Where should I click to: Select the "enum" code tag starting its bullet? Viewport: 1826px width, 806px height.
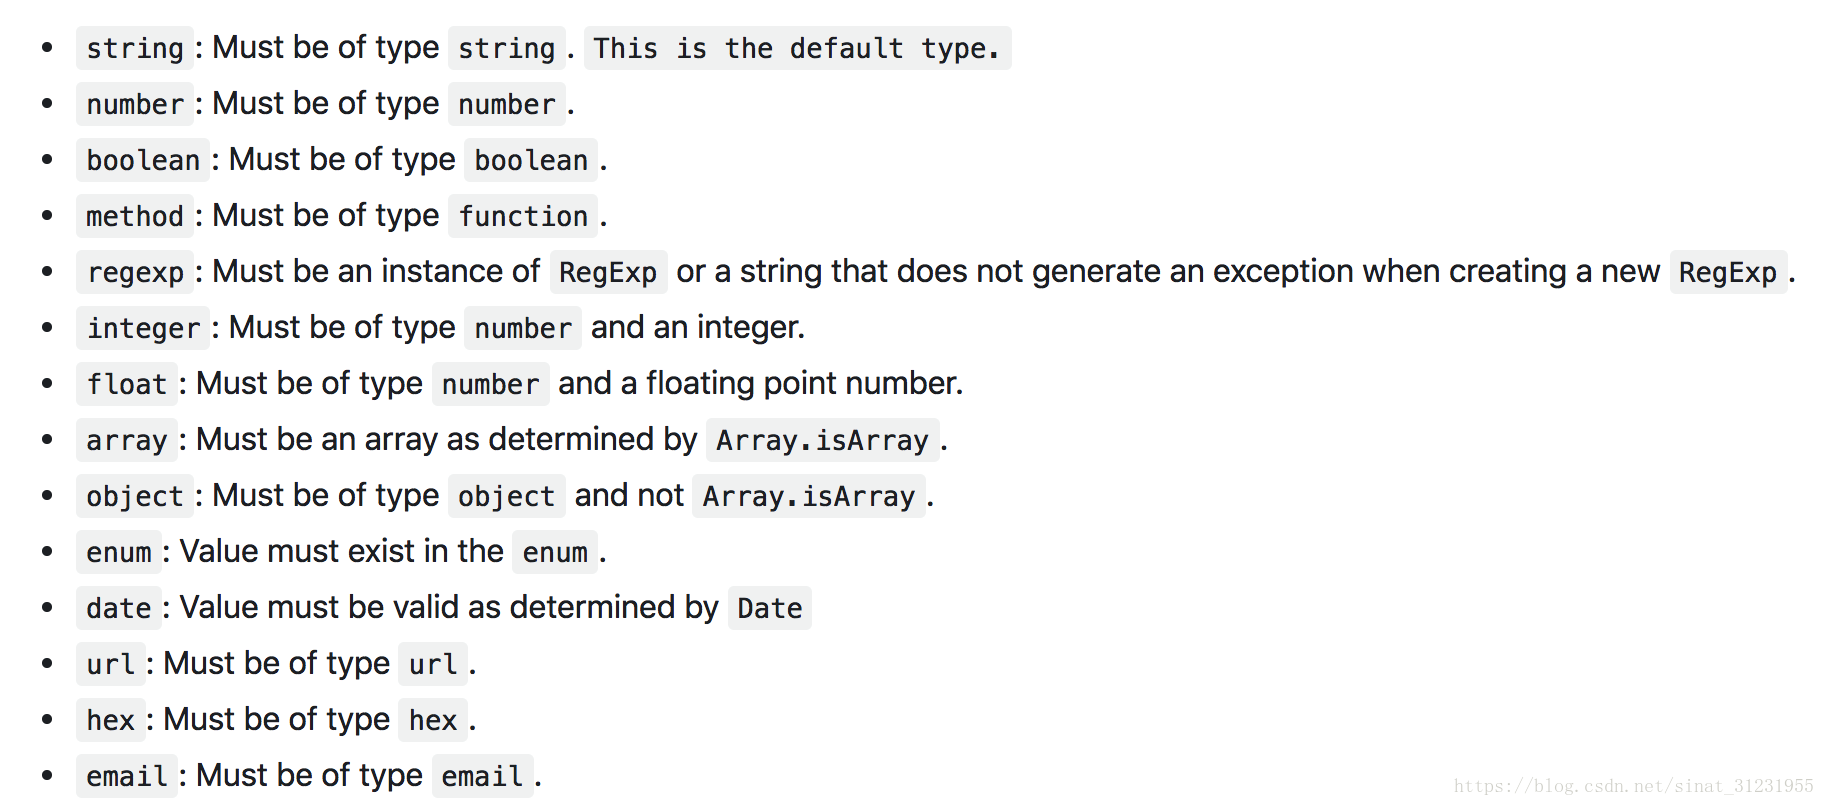(118, 552)
